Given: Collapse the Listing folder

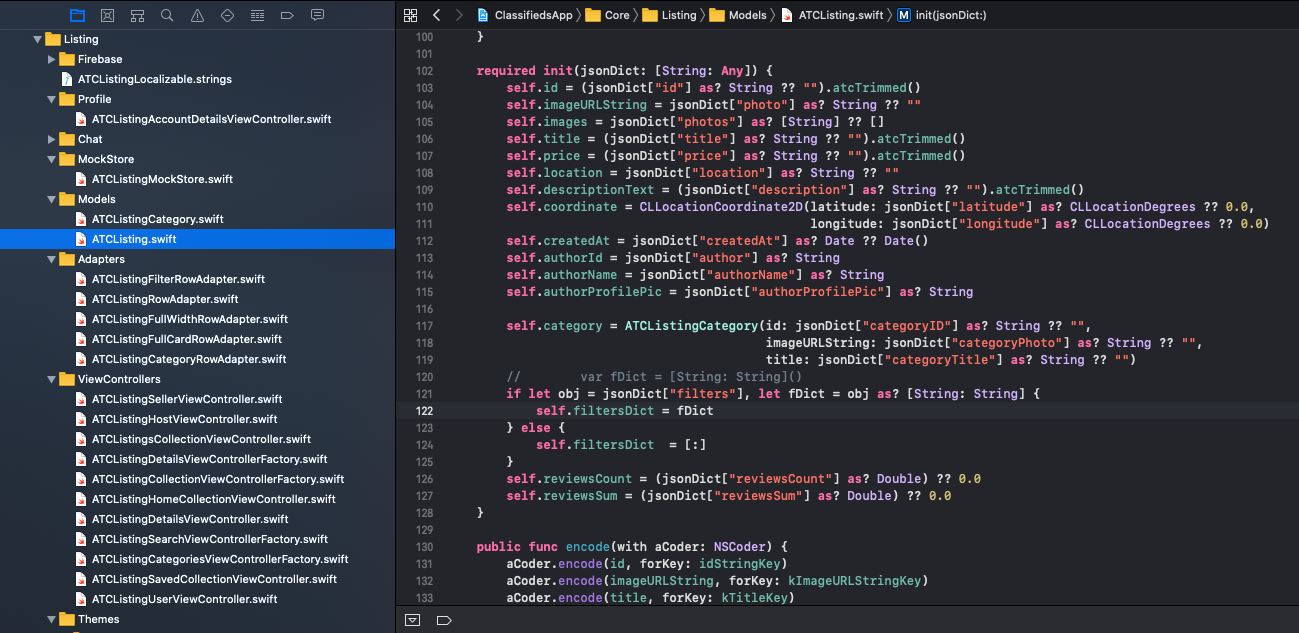Looking at the screenshot, I should click(x=37, y=39).
